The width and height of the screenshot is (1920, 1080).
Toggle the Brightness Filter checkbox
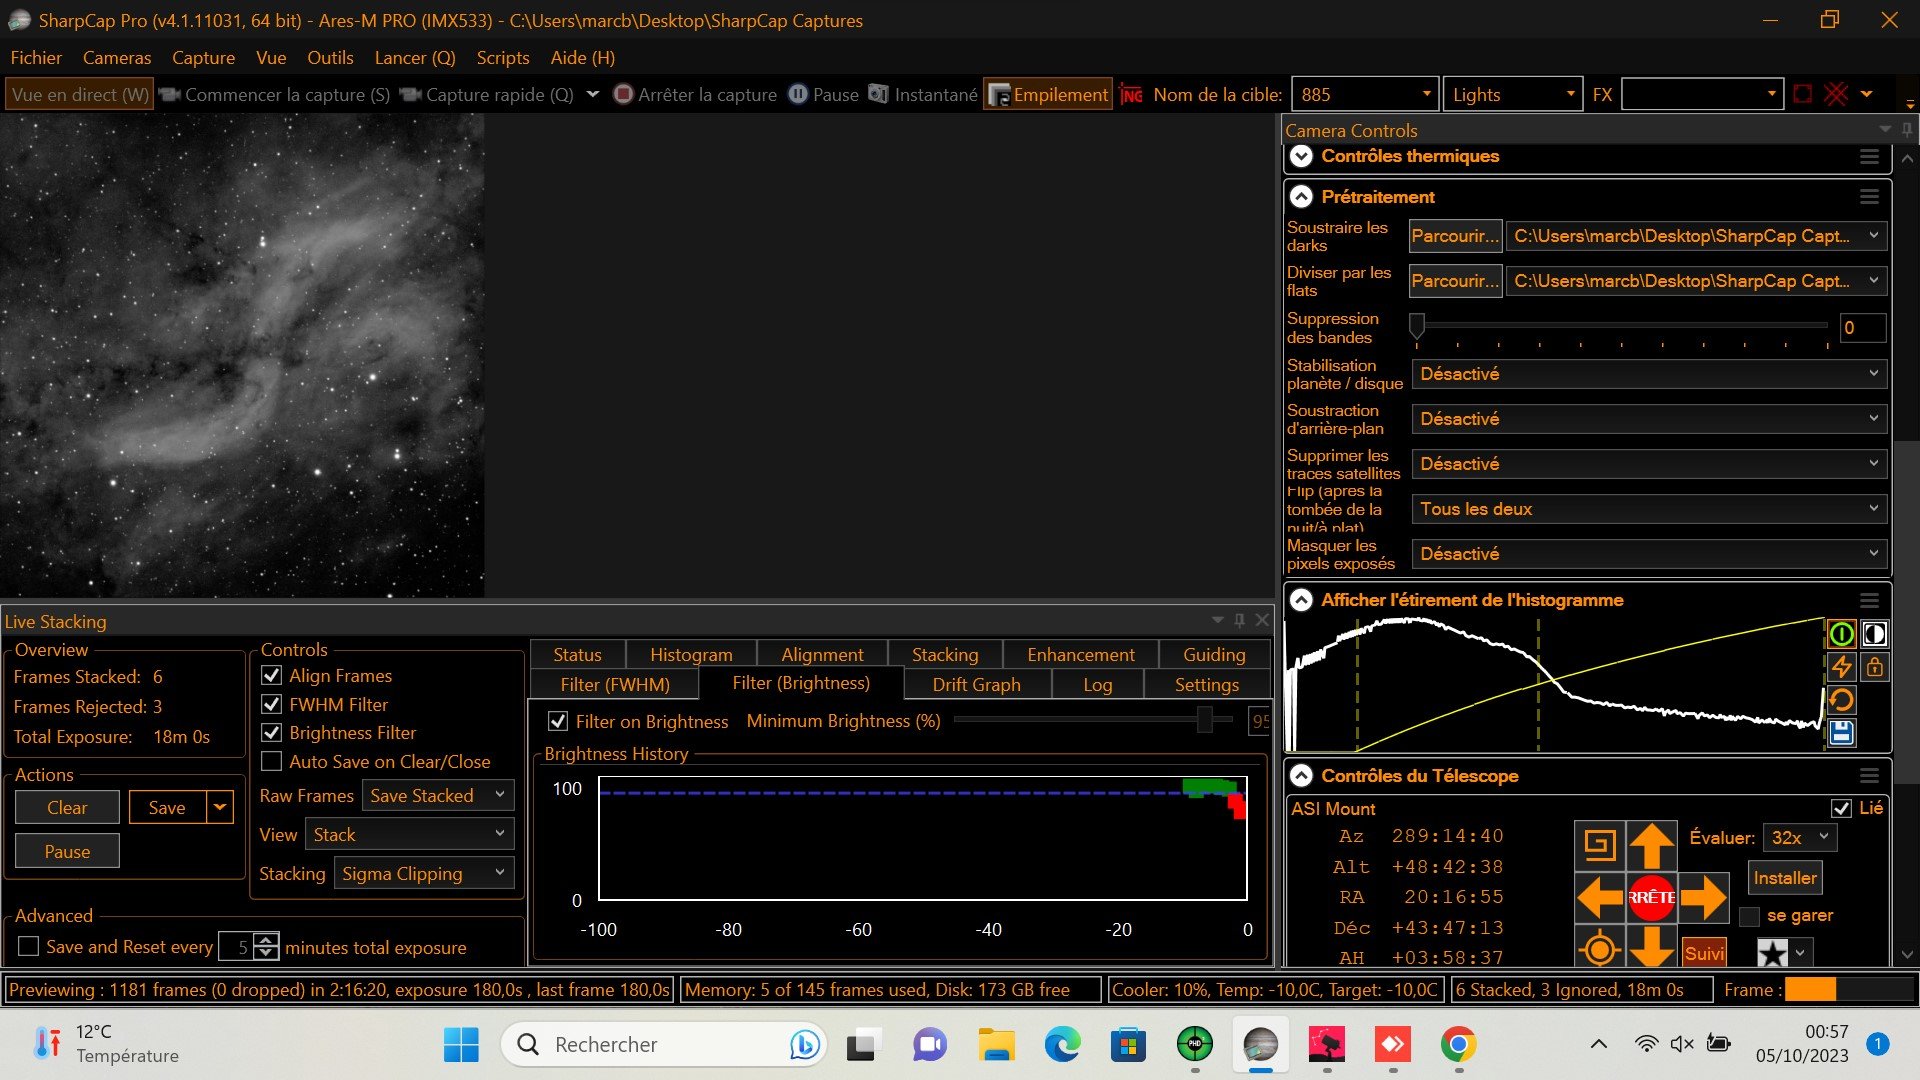pyautogui.click(x=271, y=733)
